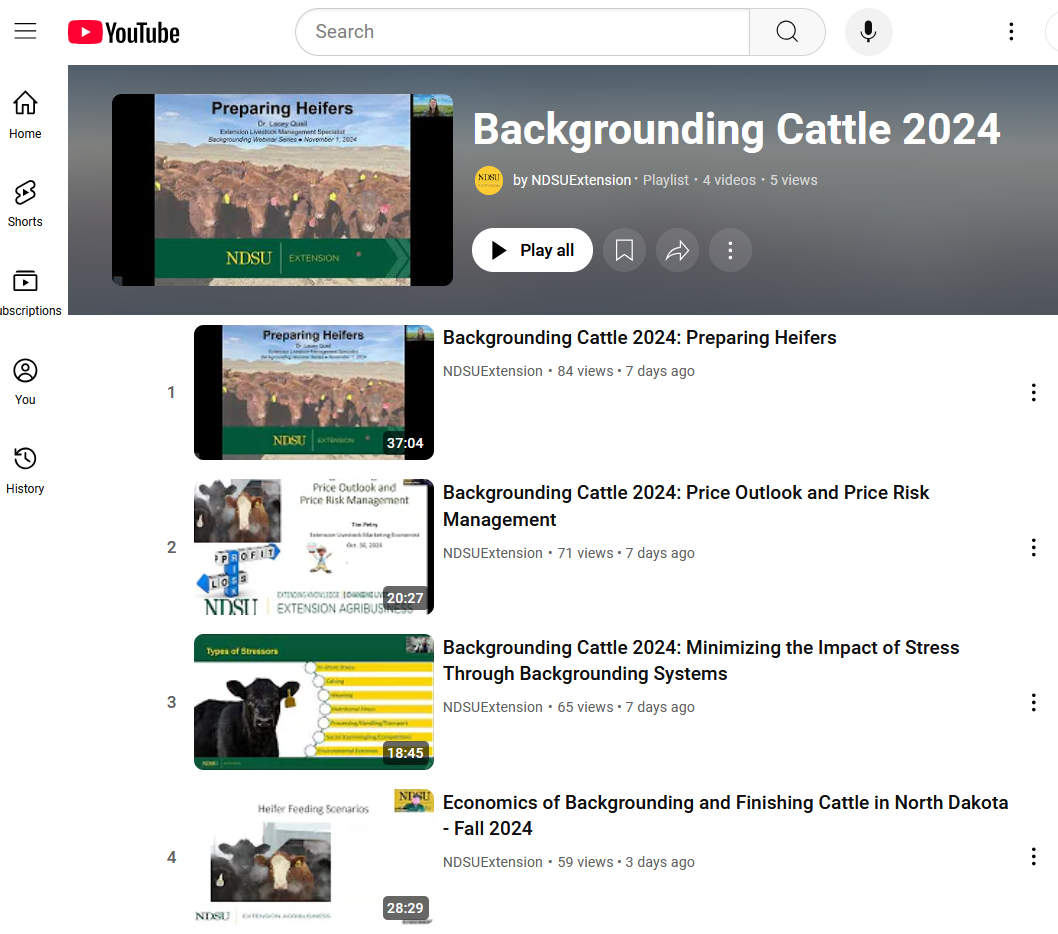The width and height of the screenshot is (1058, 934).
Task: Open the hamburger guide menu
Action: [x=25, y=32]
